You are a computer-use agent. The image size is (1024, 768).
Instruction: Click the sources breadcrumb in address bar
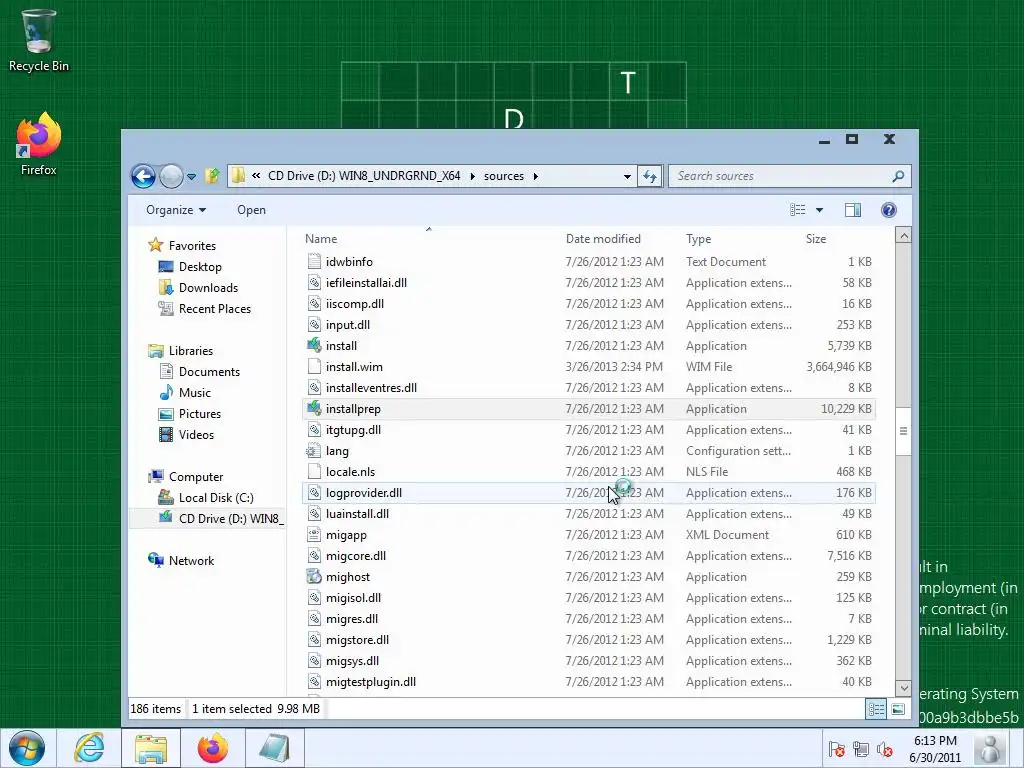point(504,176)
